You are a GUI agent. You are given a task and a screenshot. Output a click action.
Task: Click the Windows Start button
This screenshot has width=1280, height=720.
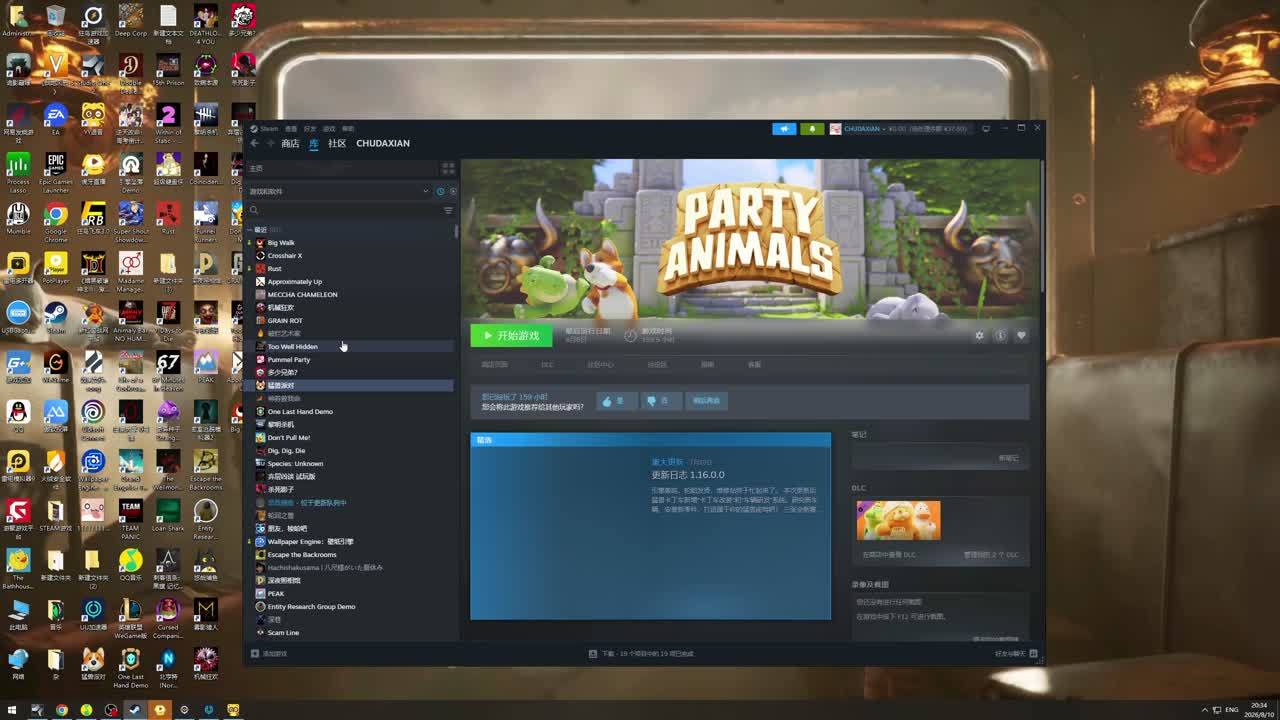[x=11, y=710]
